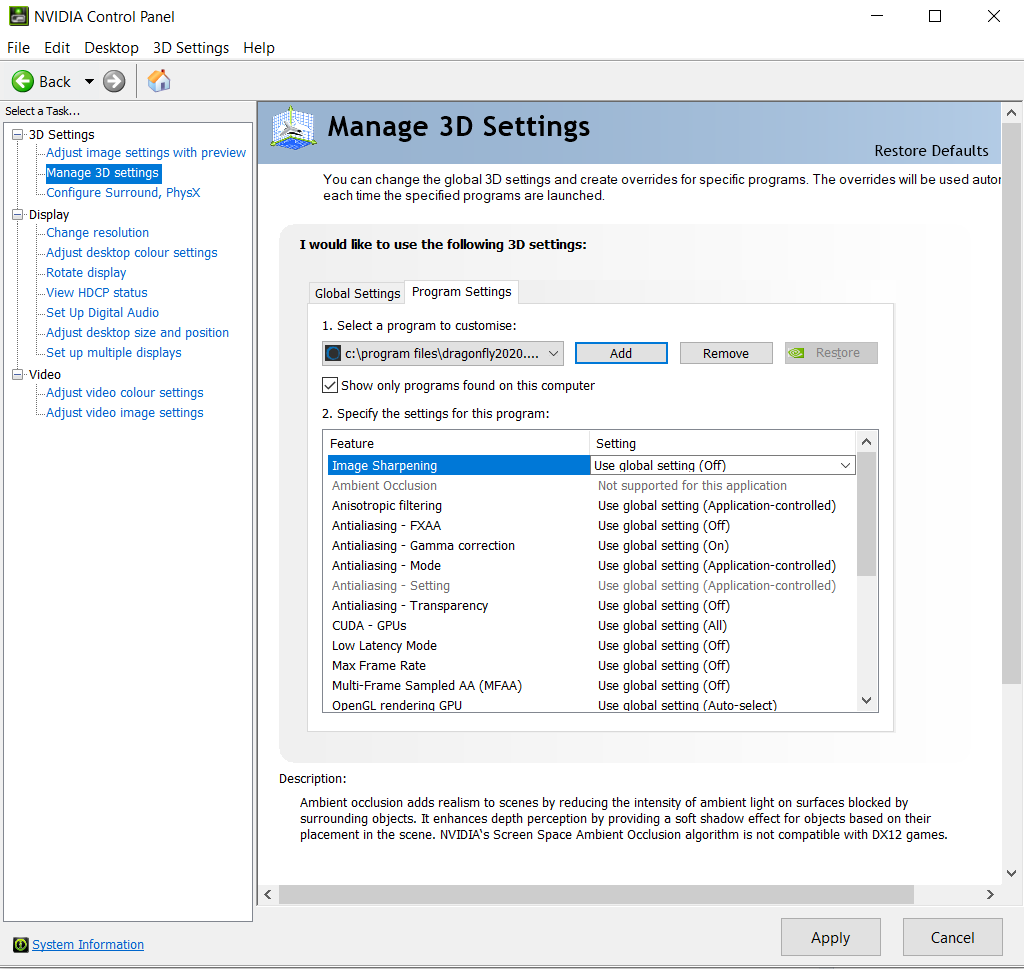
Task: Click the Forward arrow icon in toolbar
Action: (x=114, y=82)
